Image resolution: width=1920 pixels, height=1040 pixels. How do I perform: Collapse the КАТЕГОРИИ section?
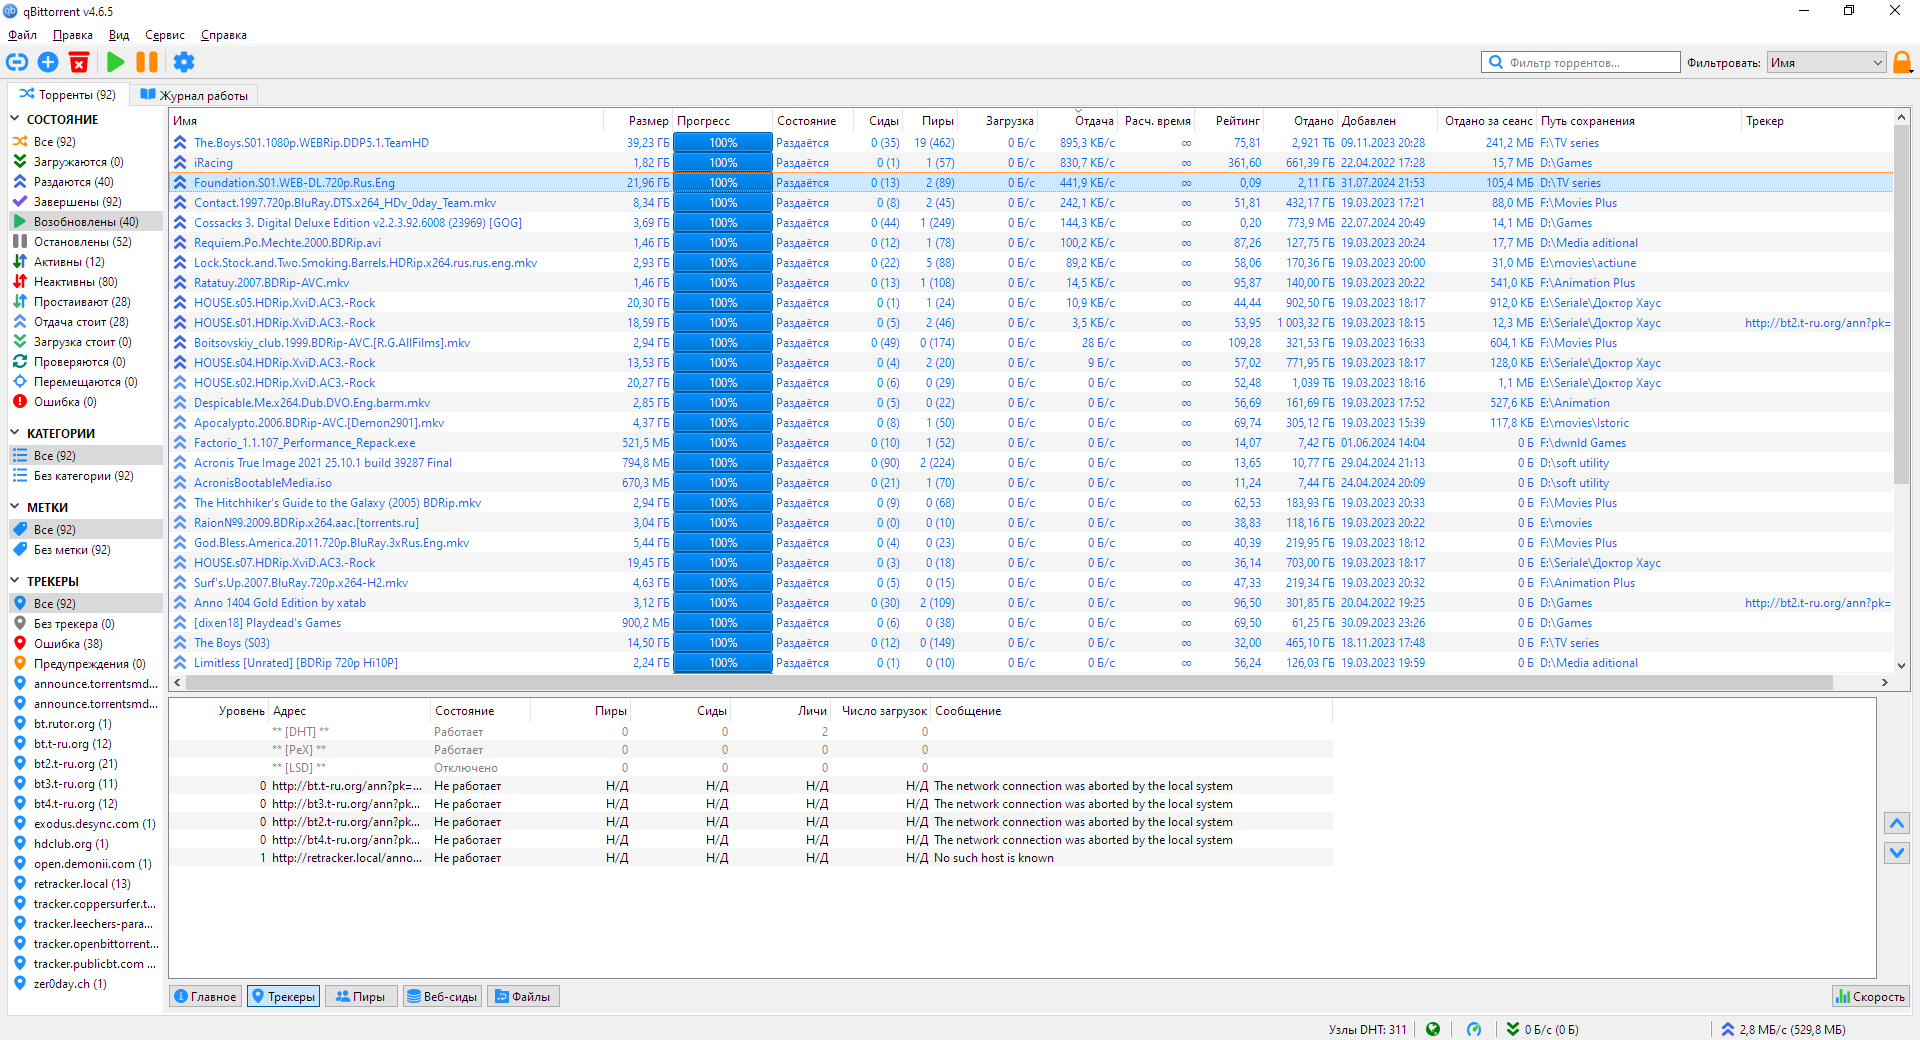tap(15, 433)
